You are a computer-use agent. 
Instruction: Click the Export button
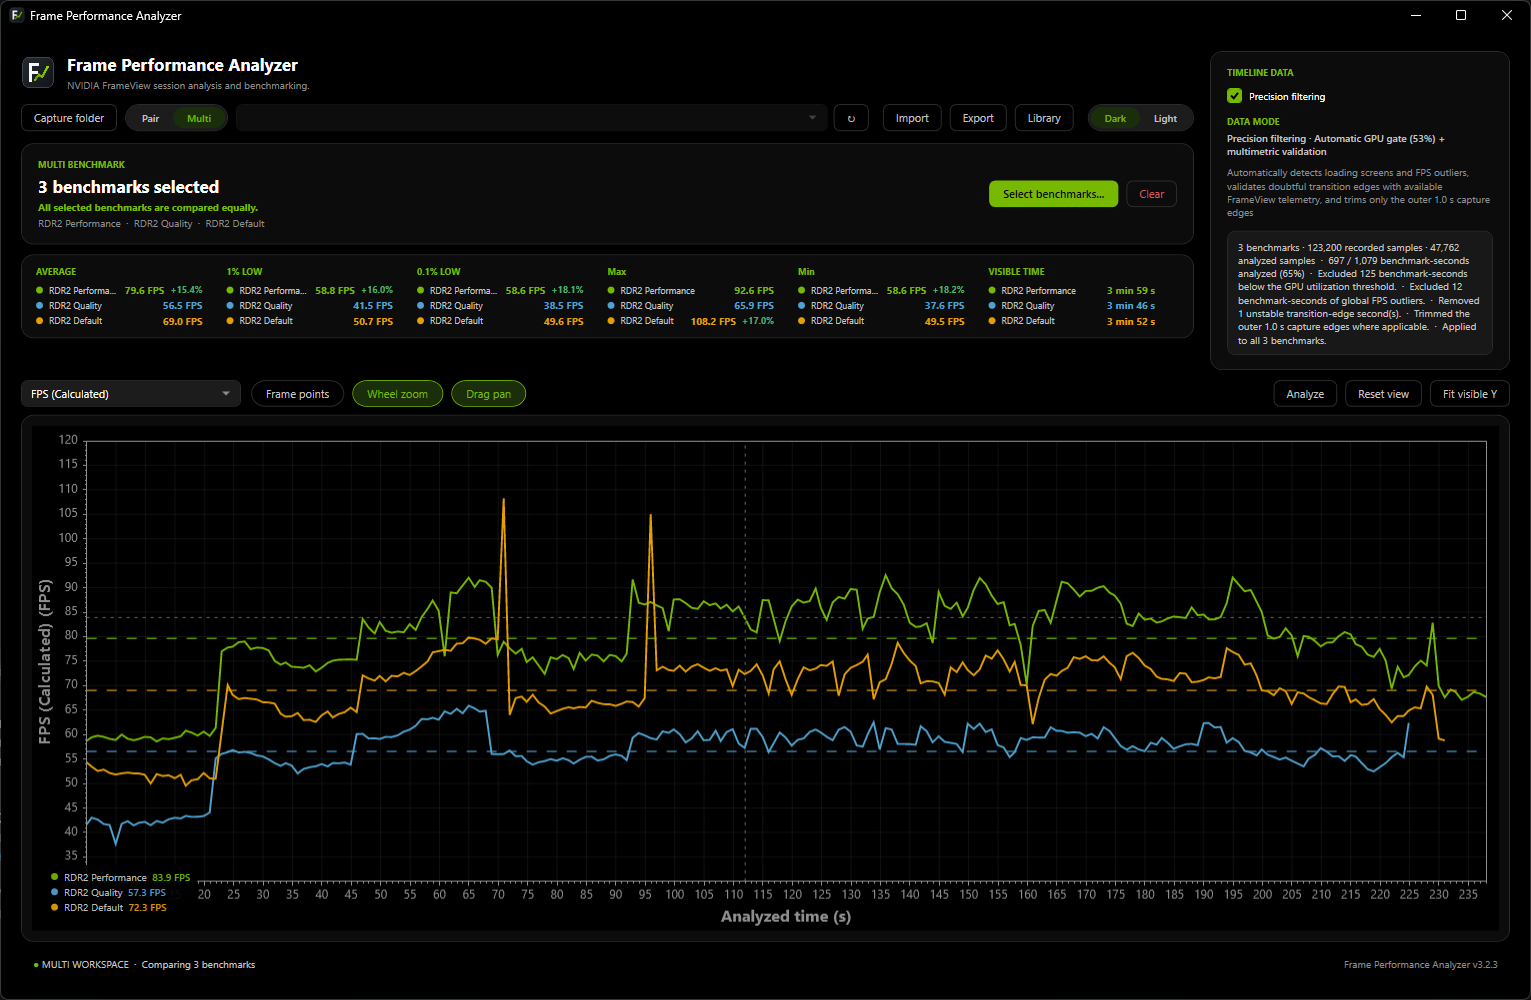[978, 118]
